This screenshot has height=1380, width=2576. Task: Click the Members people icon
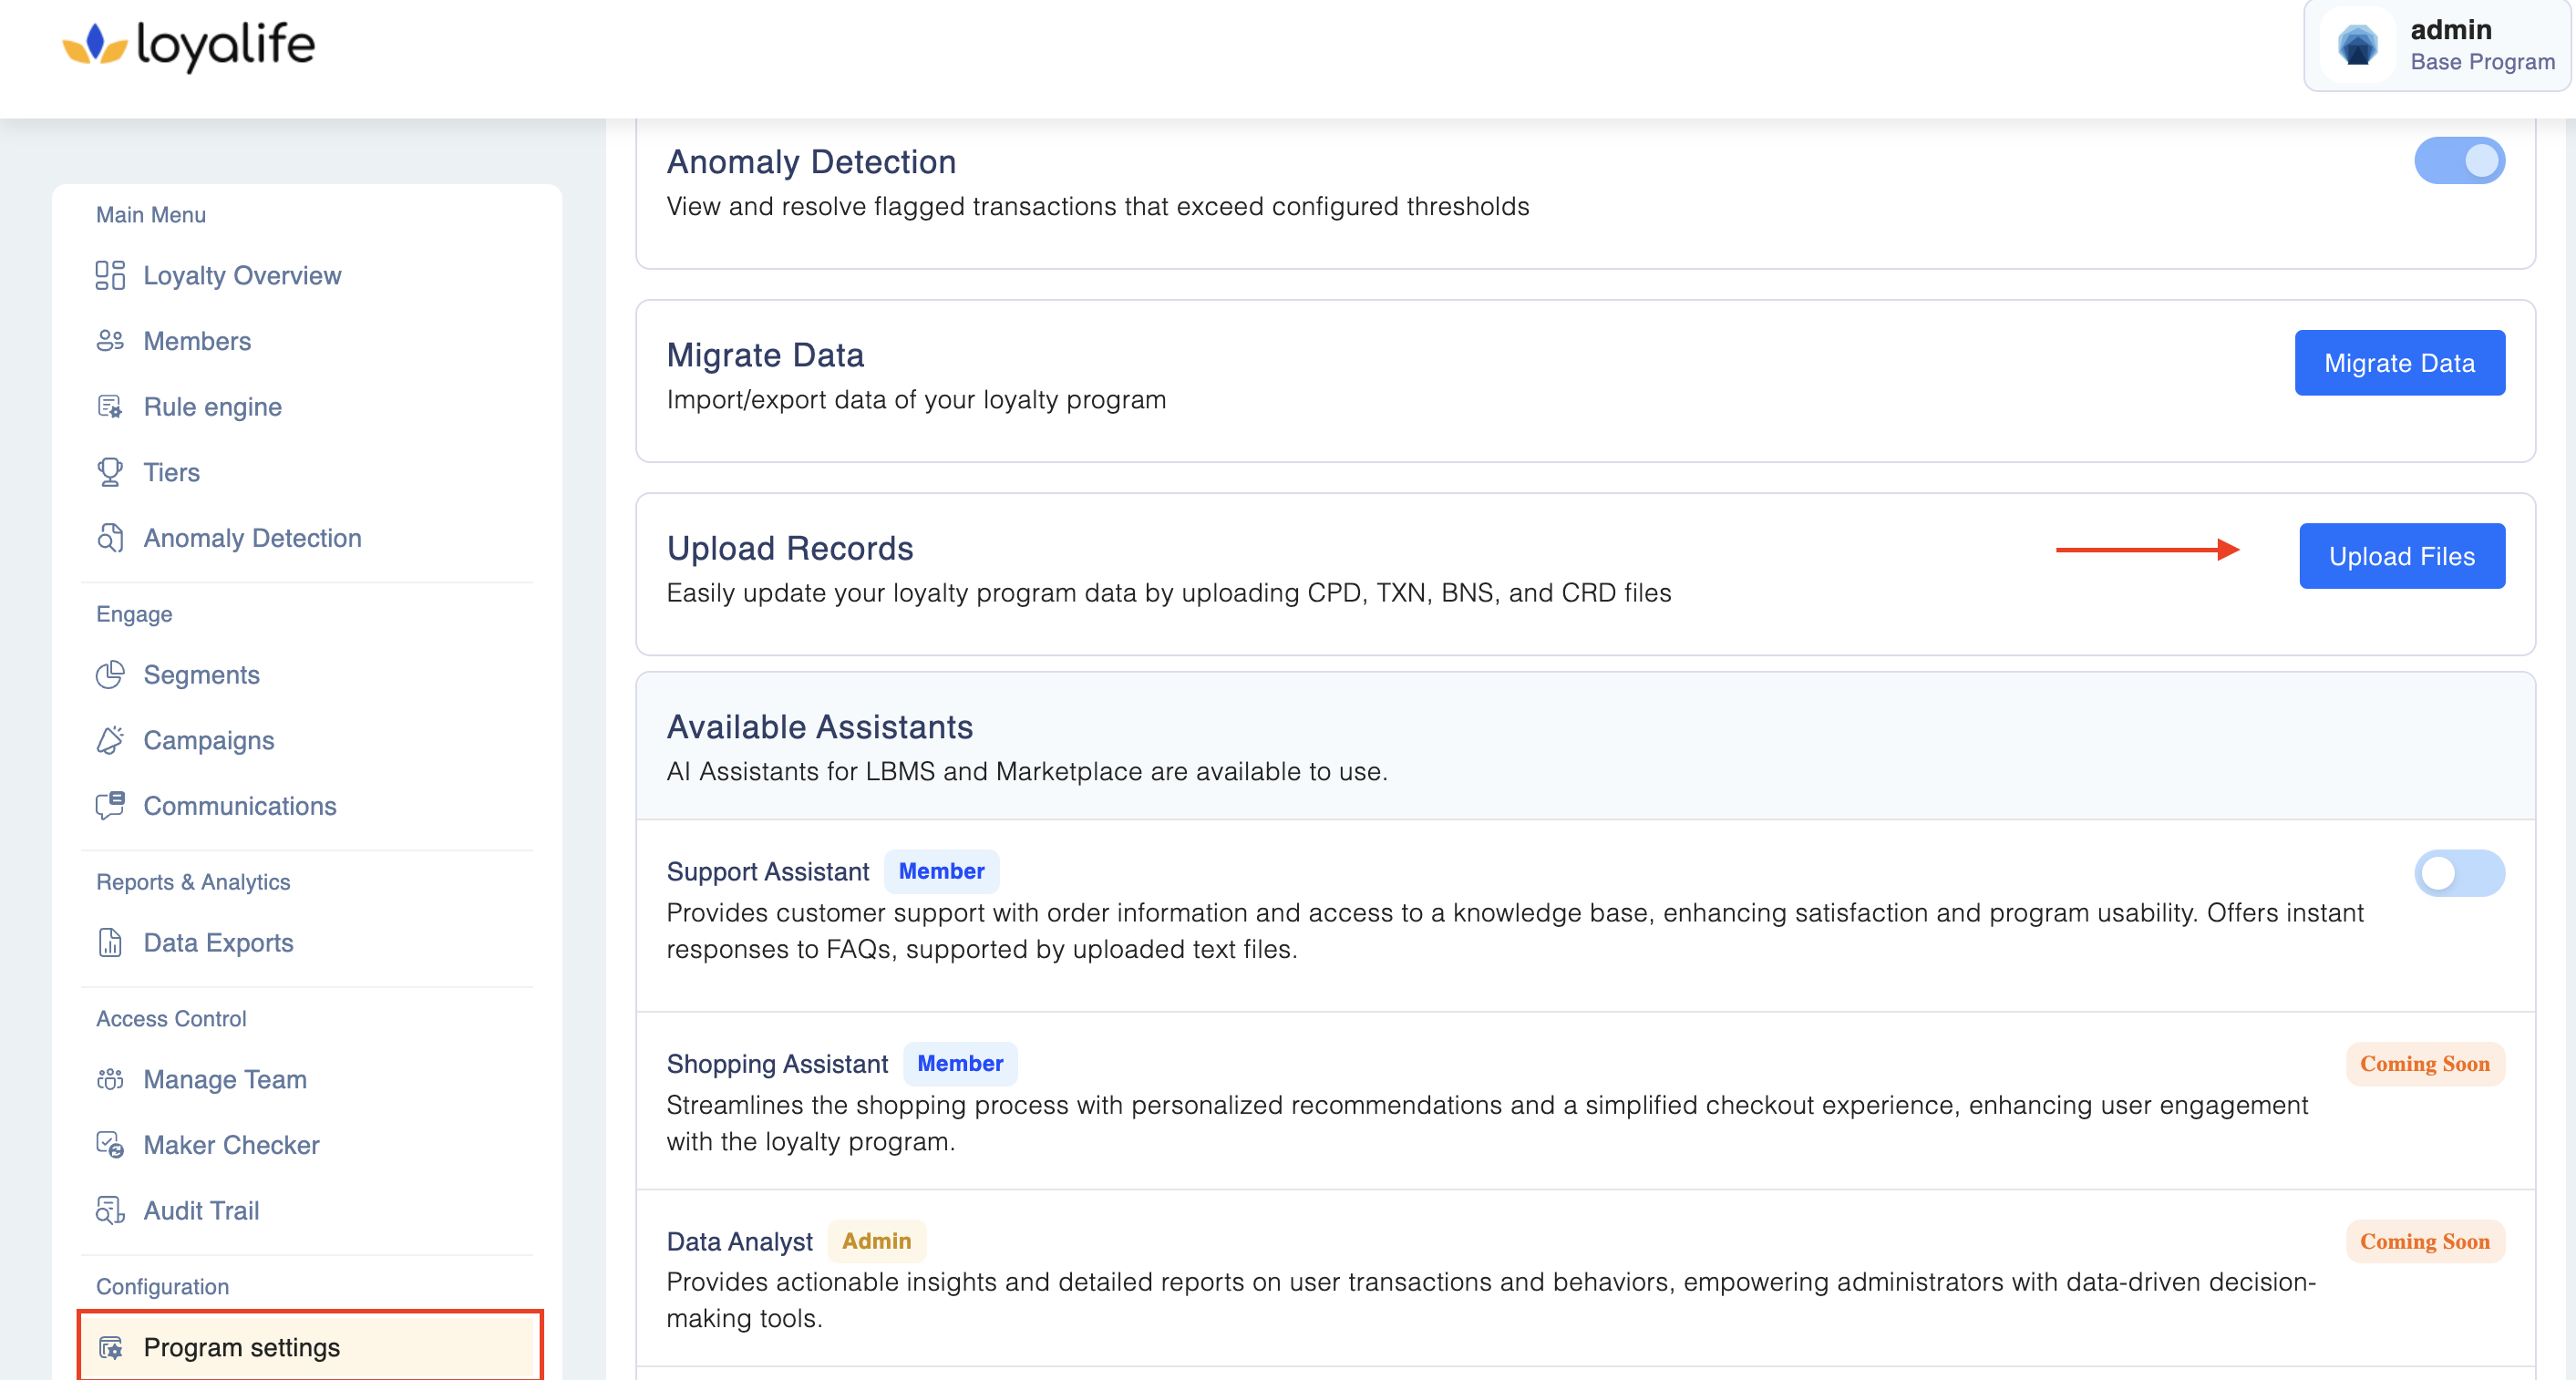coord(110,341)
